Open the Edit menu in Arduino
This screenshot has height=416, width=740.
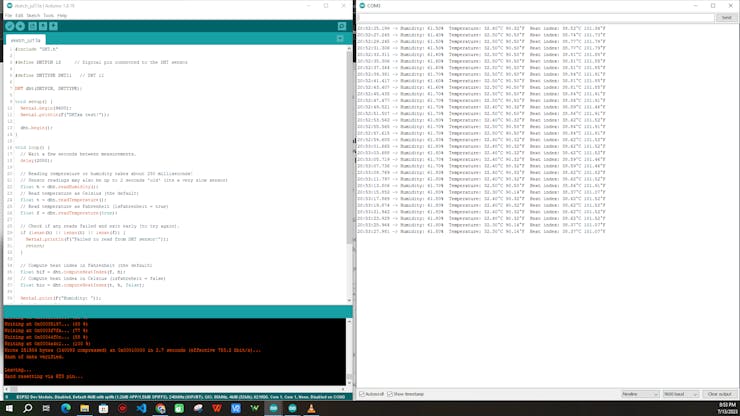[19, 16]
